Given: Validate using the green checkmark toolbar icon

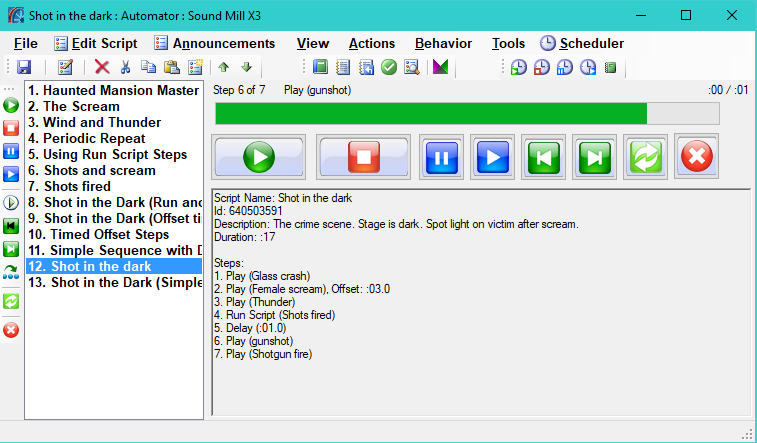Looking at the screenshot, I should [x=389, y=67].
